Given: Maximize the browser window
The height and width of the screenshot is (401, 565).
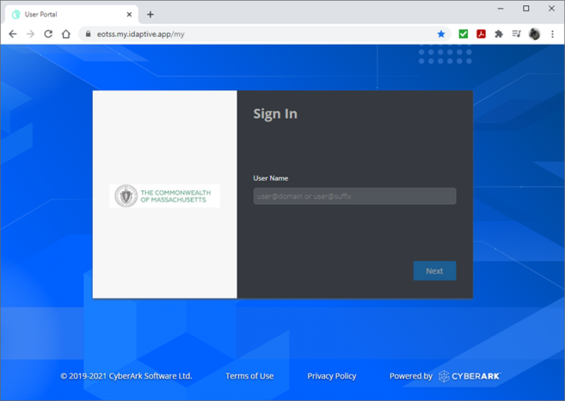Looking at the screenshot, I should click(x=526, y=9).
